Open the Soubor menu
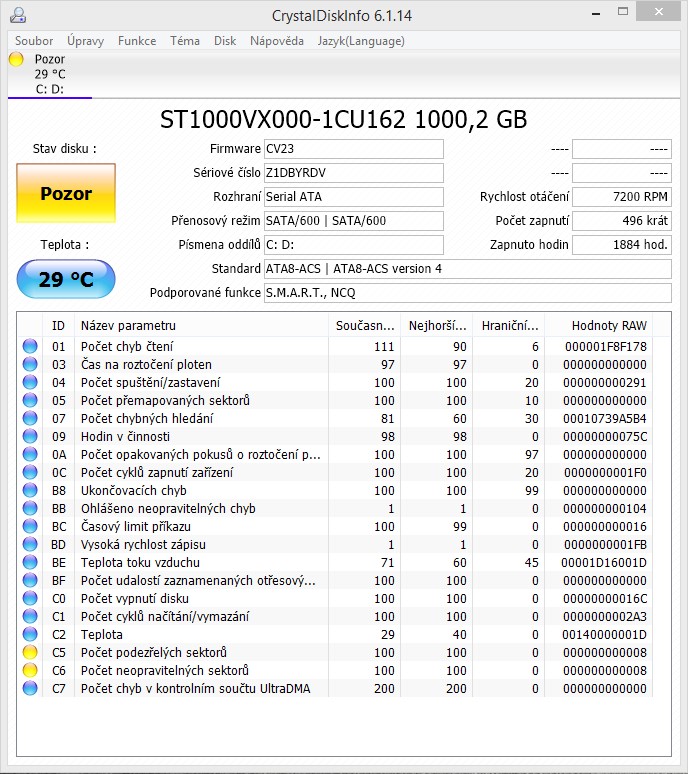This screenshot has width=688, height=774. point(34,41)
